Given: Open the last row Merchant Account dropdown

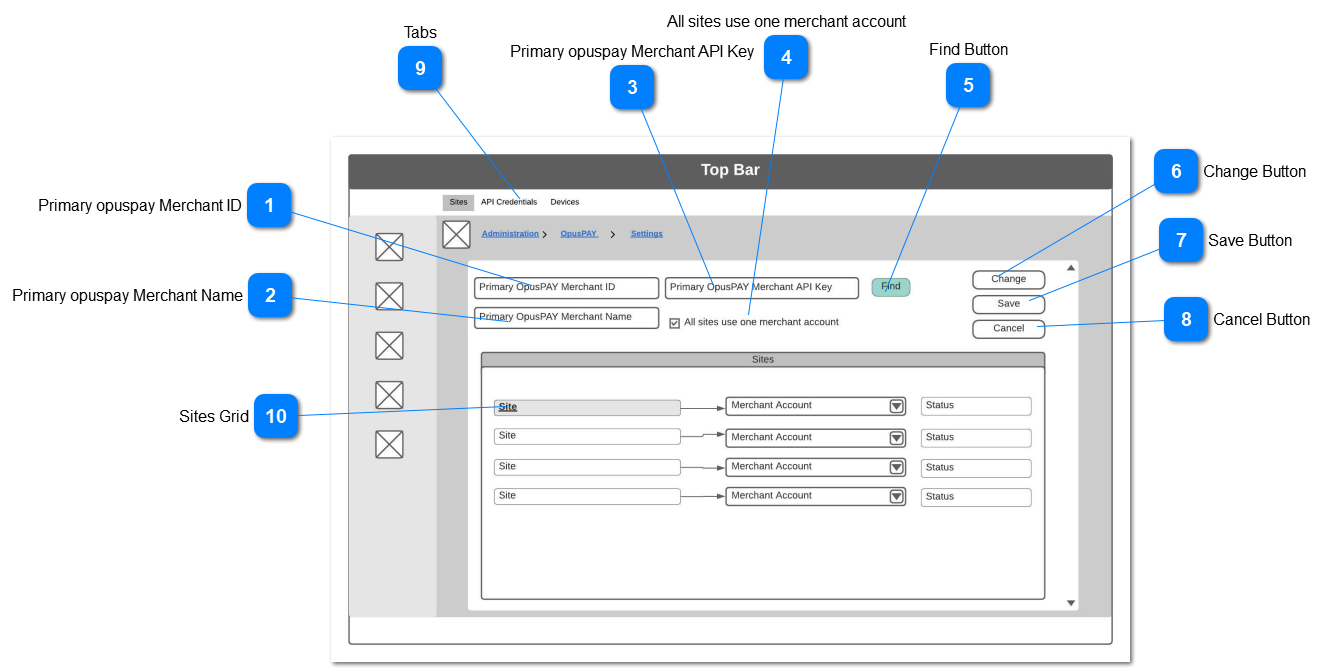Looking at the screenshot, I should (x=896, y=496).
